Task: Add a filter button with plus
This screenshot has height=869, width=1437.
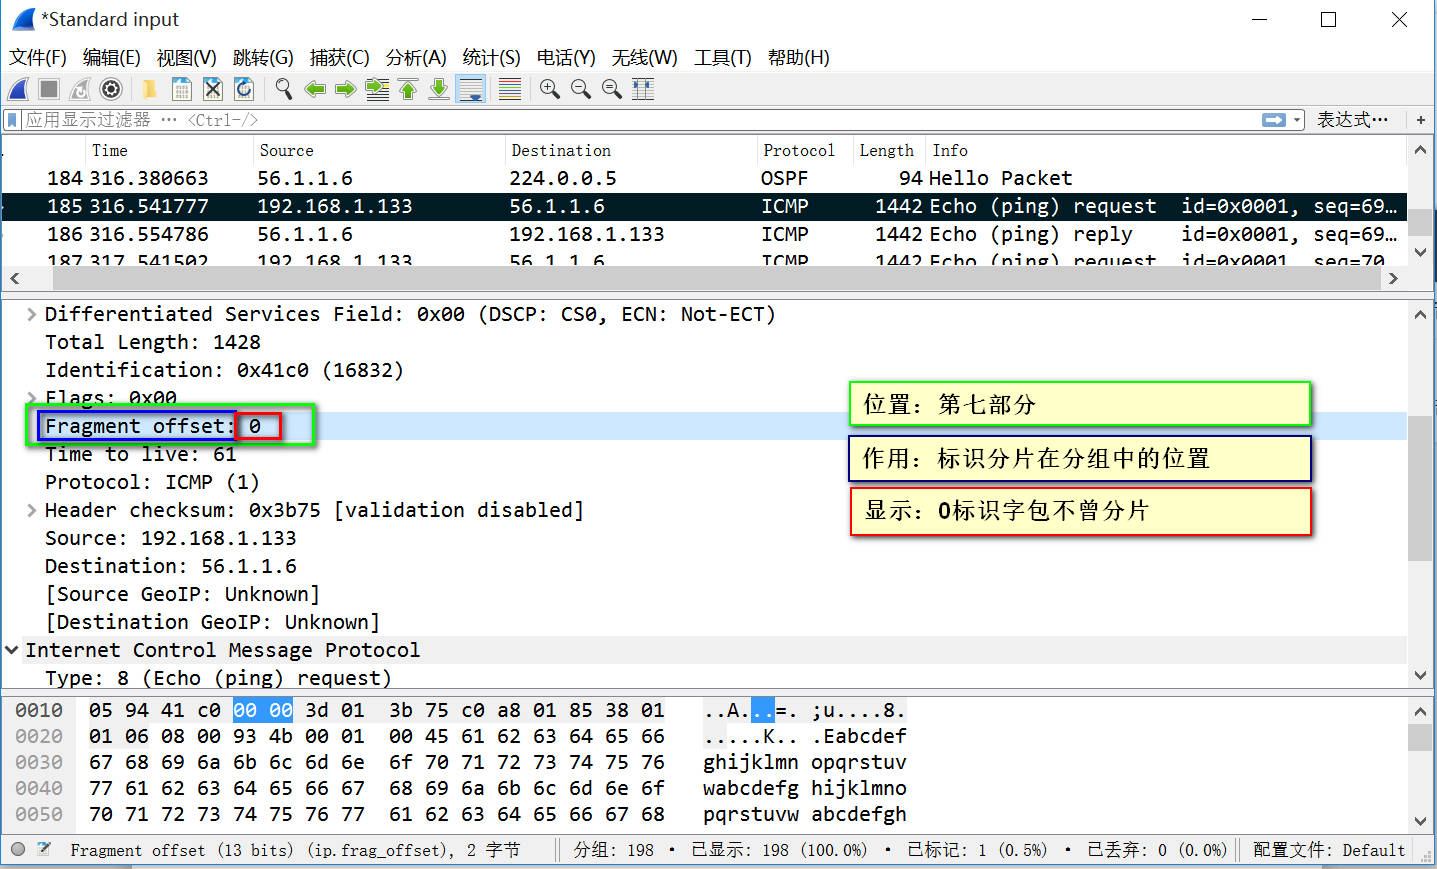Action: [1421, 120]
